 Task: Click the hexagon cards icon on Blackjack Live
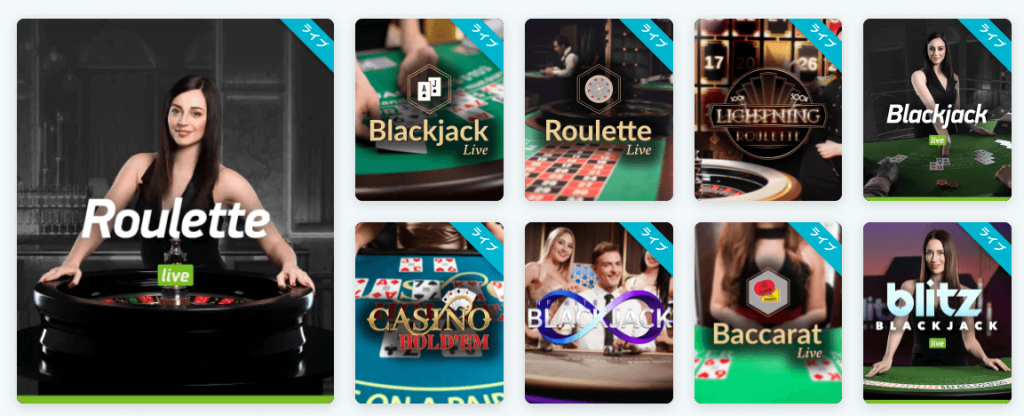tap(429, 90)
